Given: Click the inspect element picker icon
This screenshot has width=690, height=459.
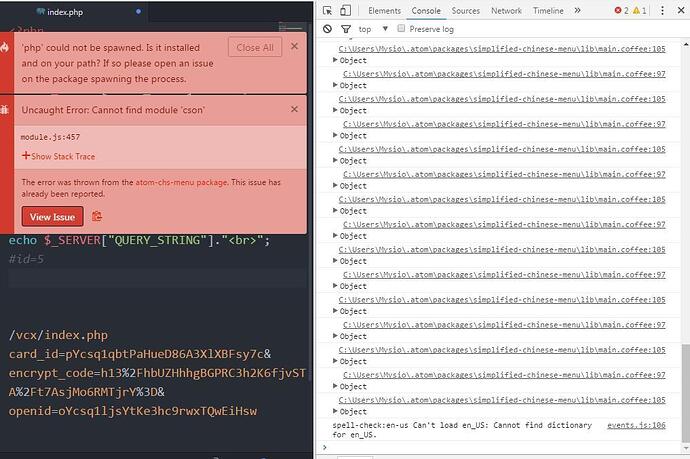Looking at the screenshot, I should [328, 11].
